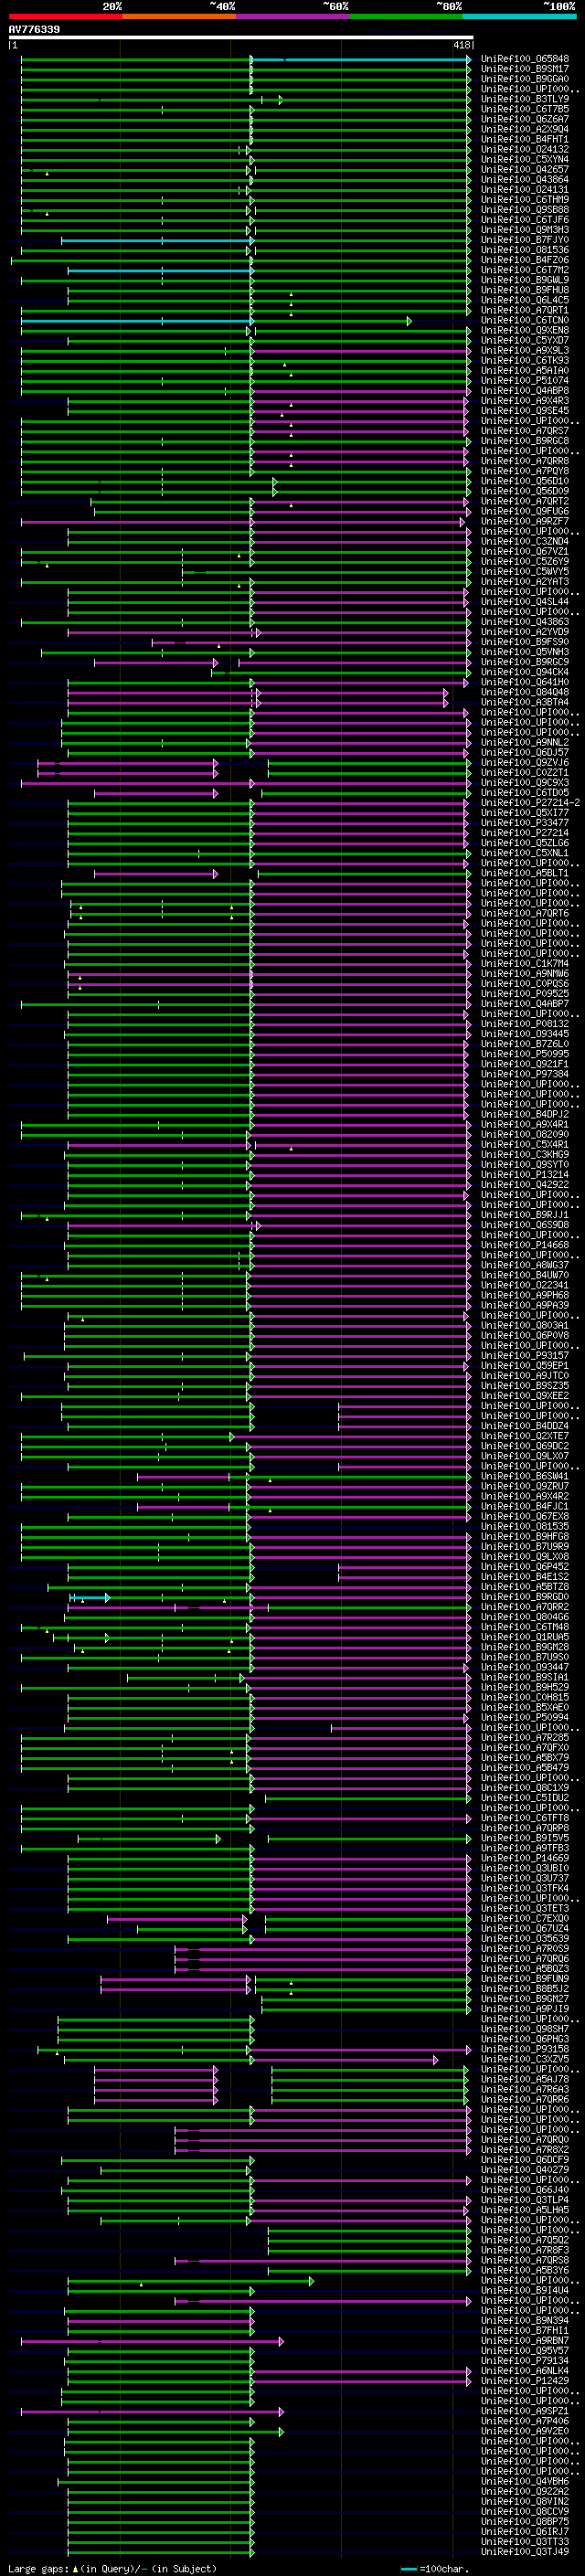The width and height of the screenshot is (585, 2576).
Task: Click the UniRef100_C5XYN4 label
Action: point(525,159)
